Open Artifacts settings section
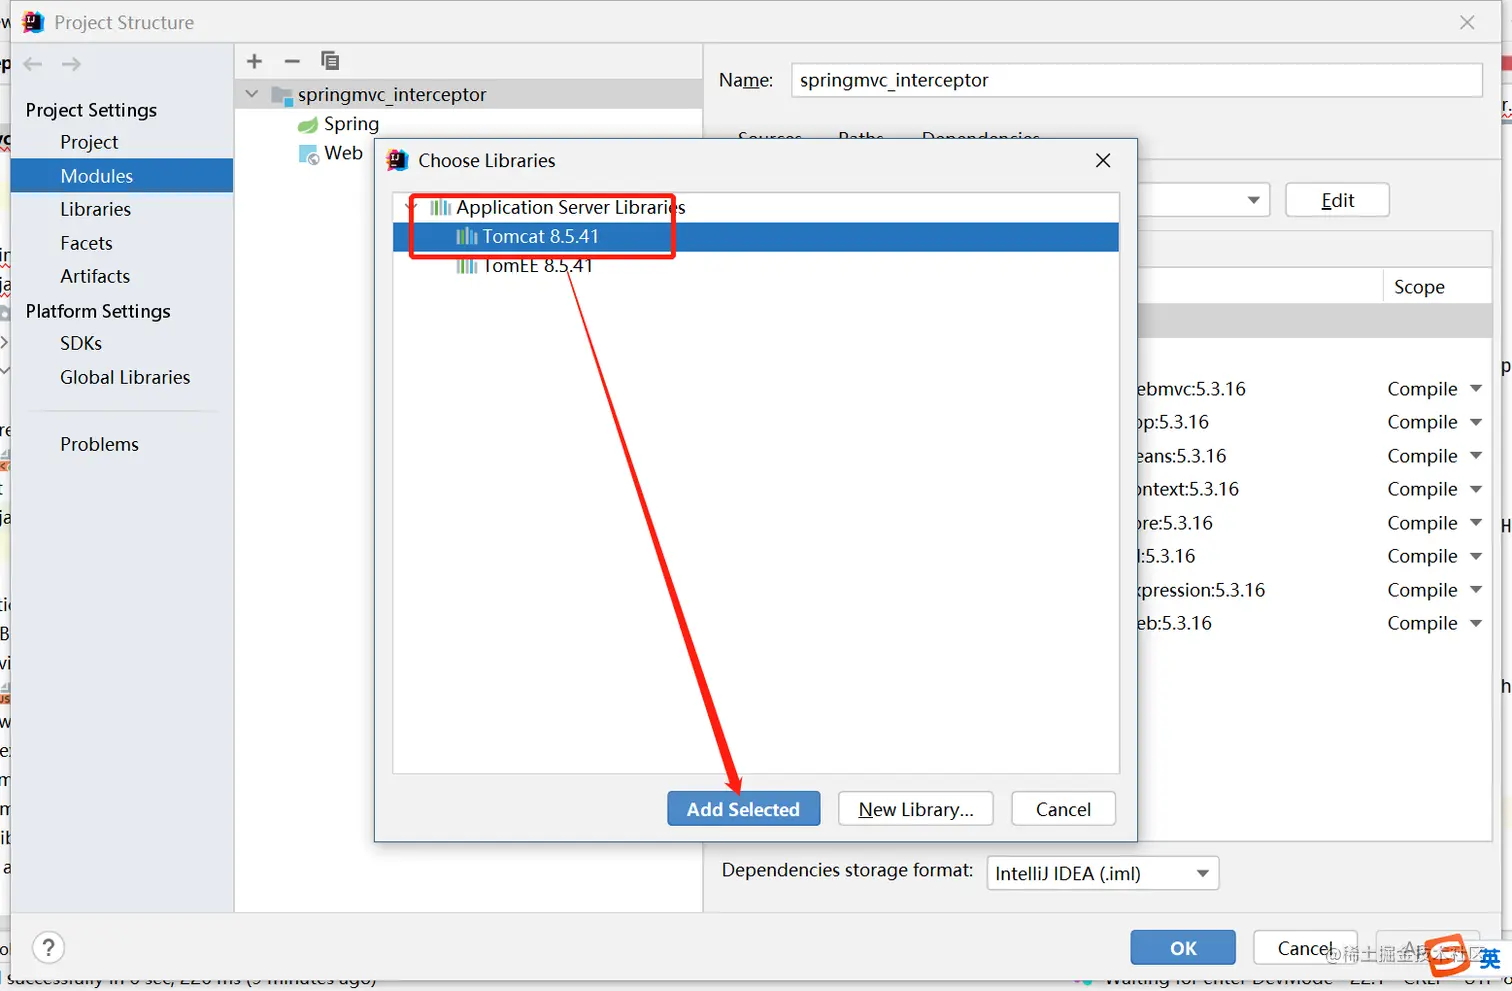This screenshot has height=991, width=1512. point(95,276)
